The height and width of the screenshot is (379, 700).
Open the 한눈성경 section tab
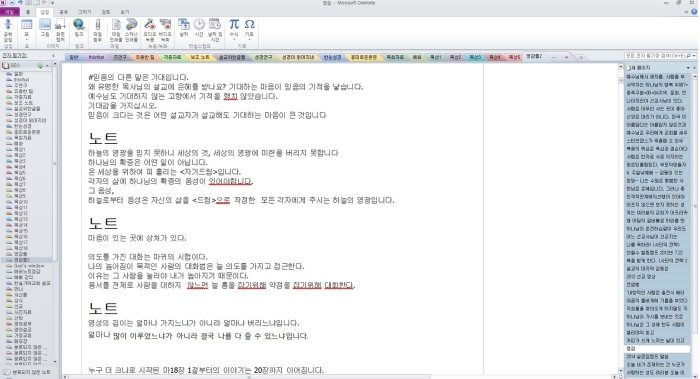(x=332, y=57)
